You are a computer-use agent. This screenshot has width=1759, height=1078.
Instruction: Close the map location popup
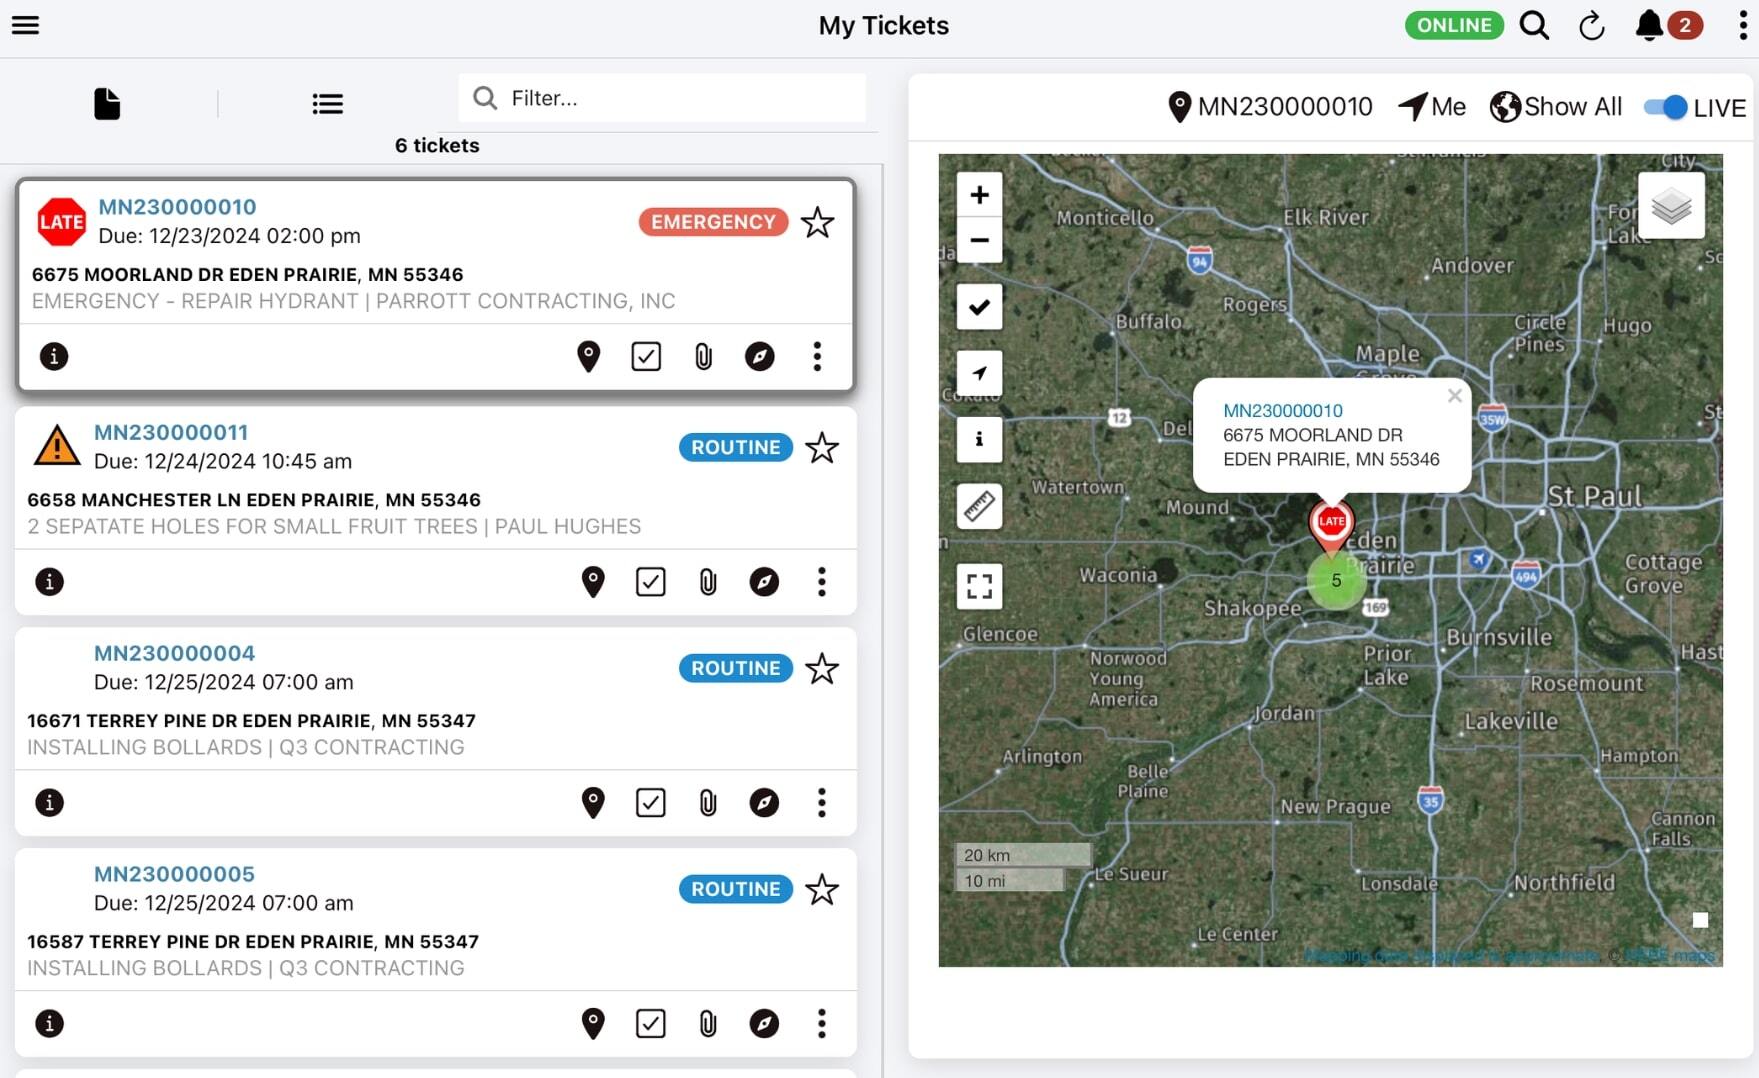tap(1454, 396)
